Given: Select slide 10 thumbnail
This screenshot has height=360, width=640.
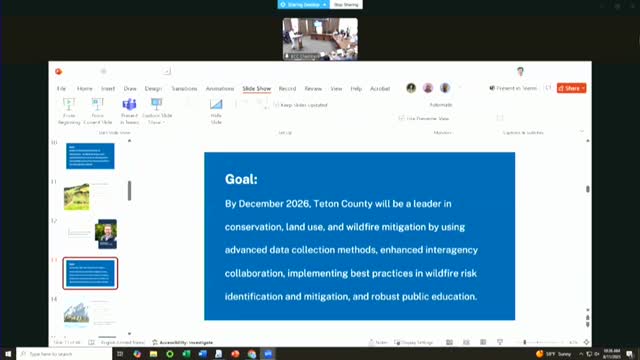Looking at the screenshot, I should pos(90,156).
